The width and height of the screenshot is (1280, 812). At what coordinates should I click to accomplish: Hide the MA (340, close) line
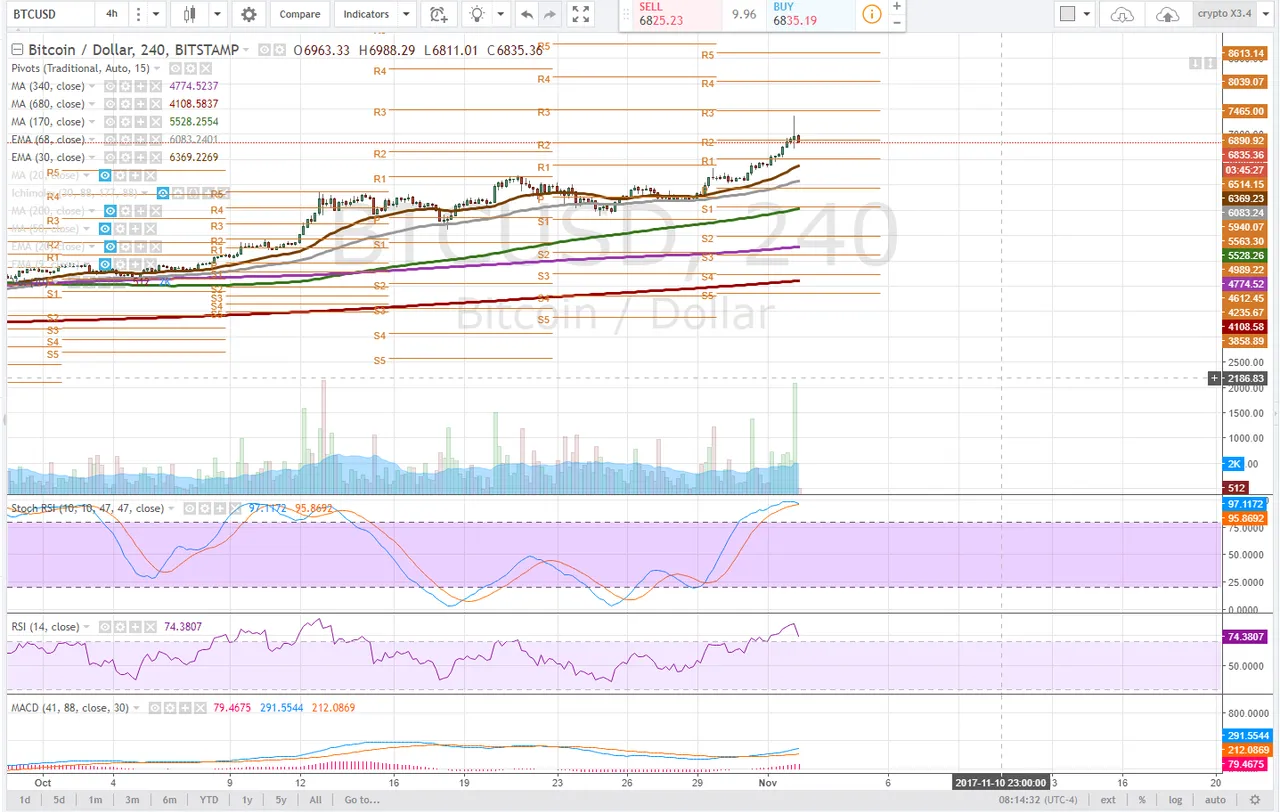[x=110, y=86]
